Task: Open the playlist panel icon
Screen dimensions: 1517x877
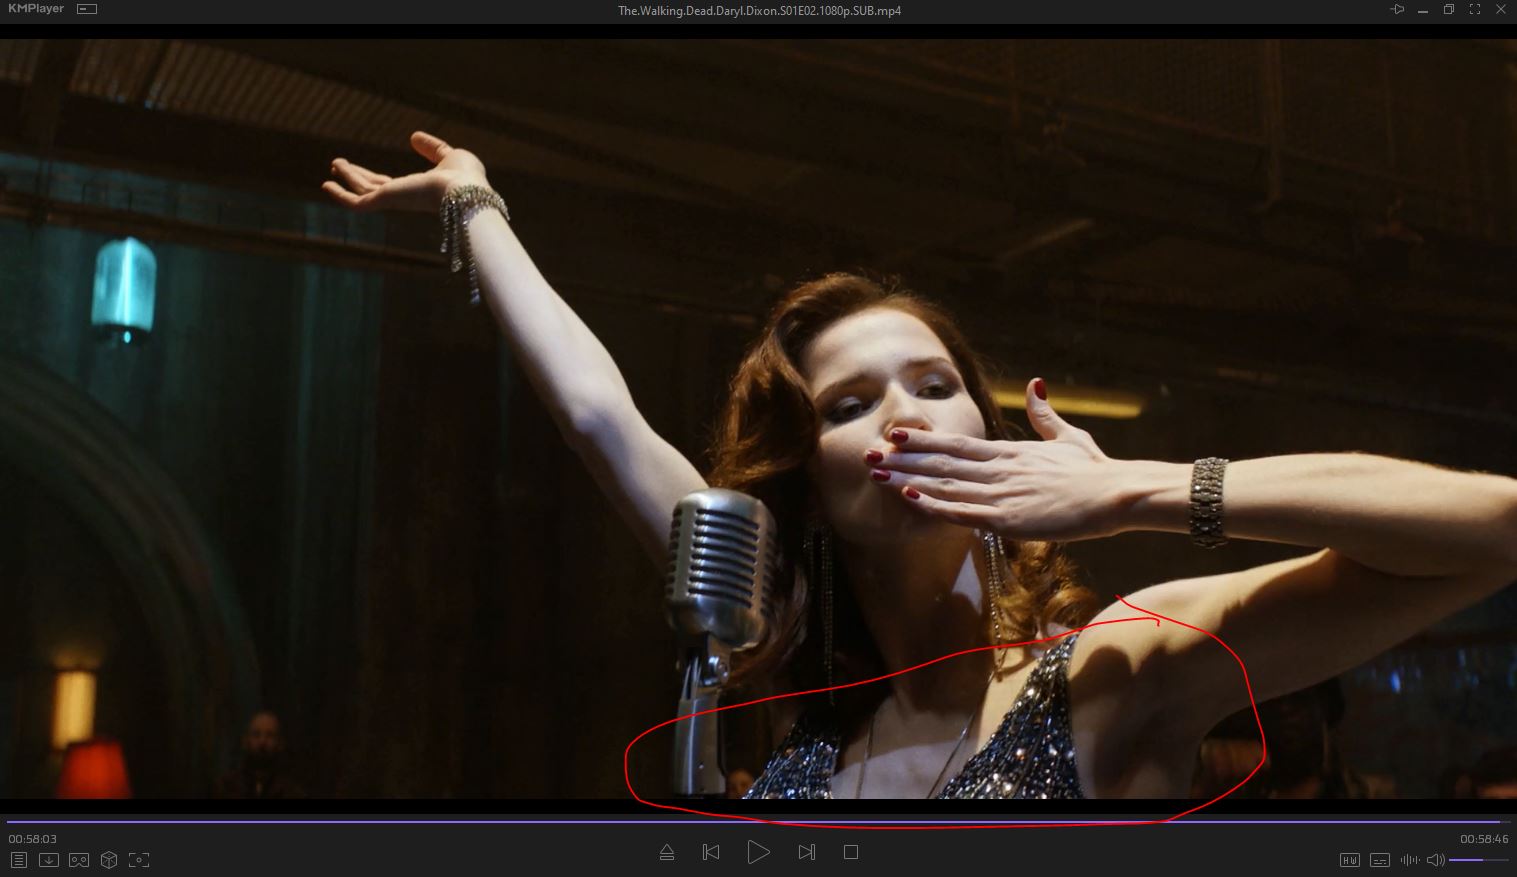Action: (x=18, y=860)
